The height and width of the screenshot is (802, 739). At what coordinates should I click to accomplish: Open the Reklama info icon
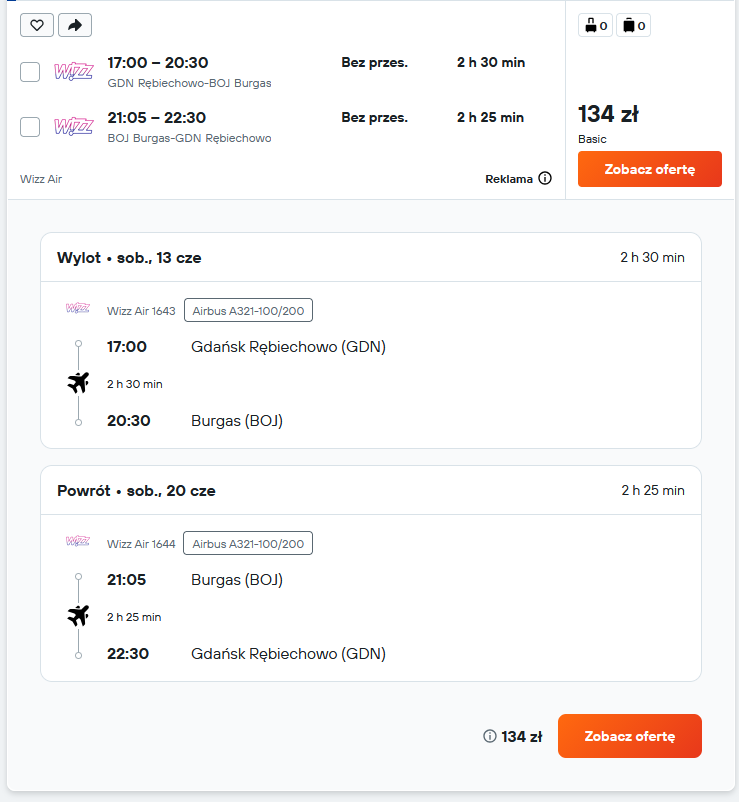click(545, 179)
